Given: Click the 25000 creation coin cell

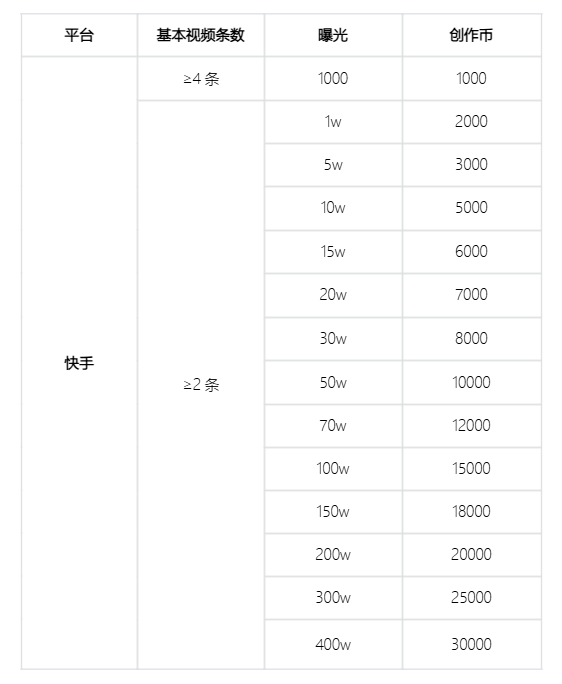Looking at the screenshot, I should pyautogui.click(x=471, y=598).
